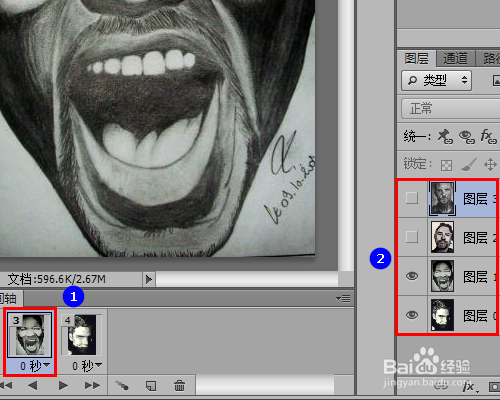This screenshot has height=400, width=500.
Task: Click the 图层 1 layer name
Action: pyautogui.click(x=480, y=277)
